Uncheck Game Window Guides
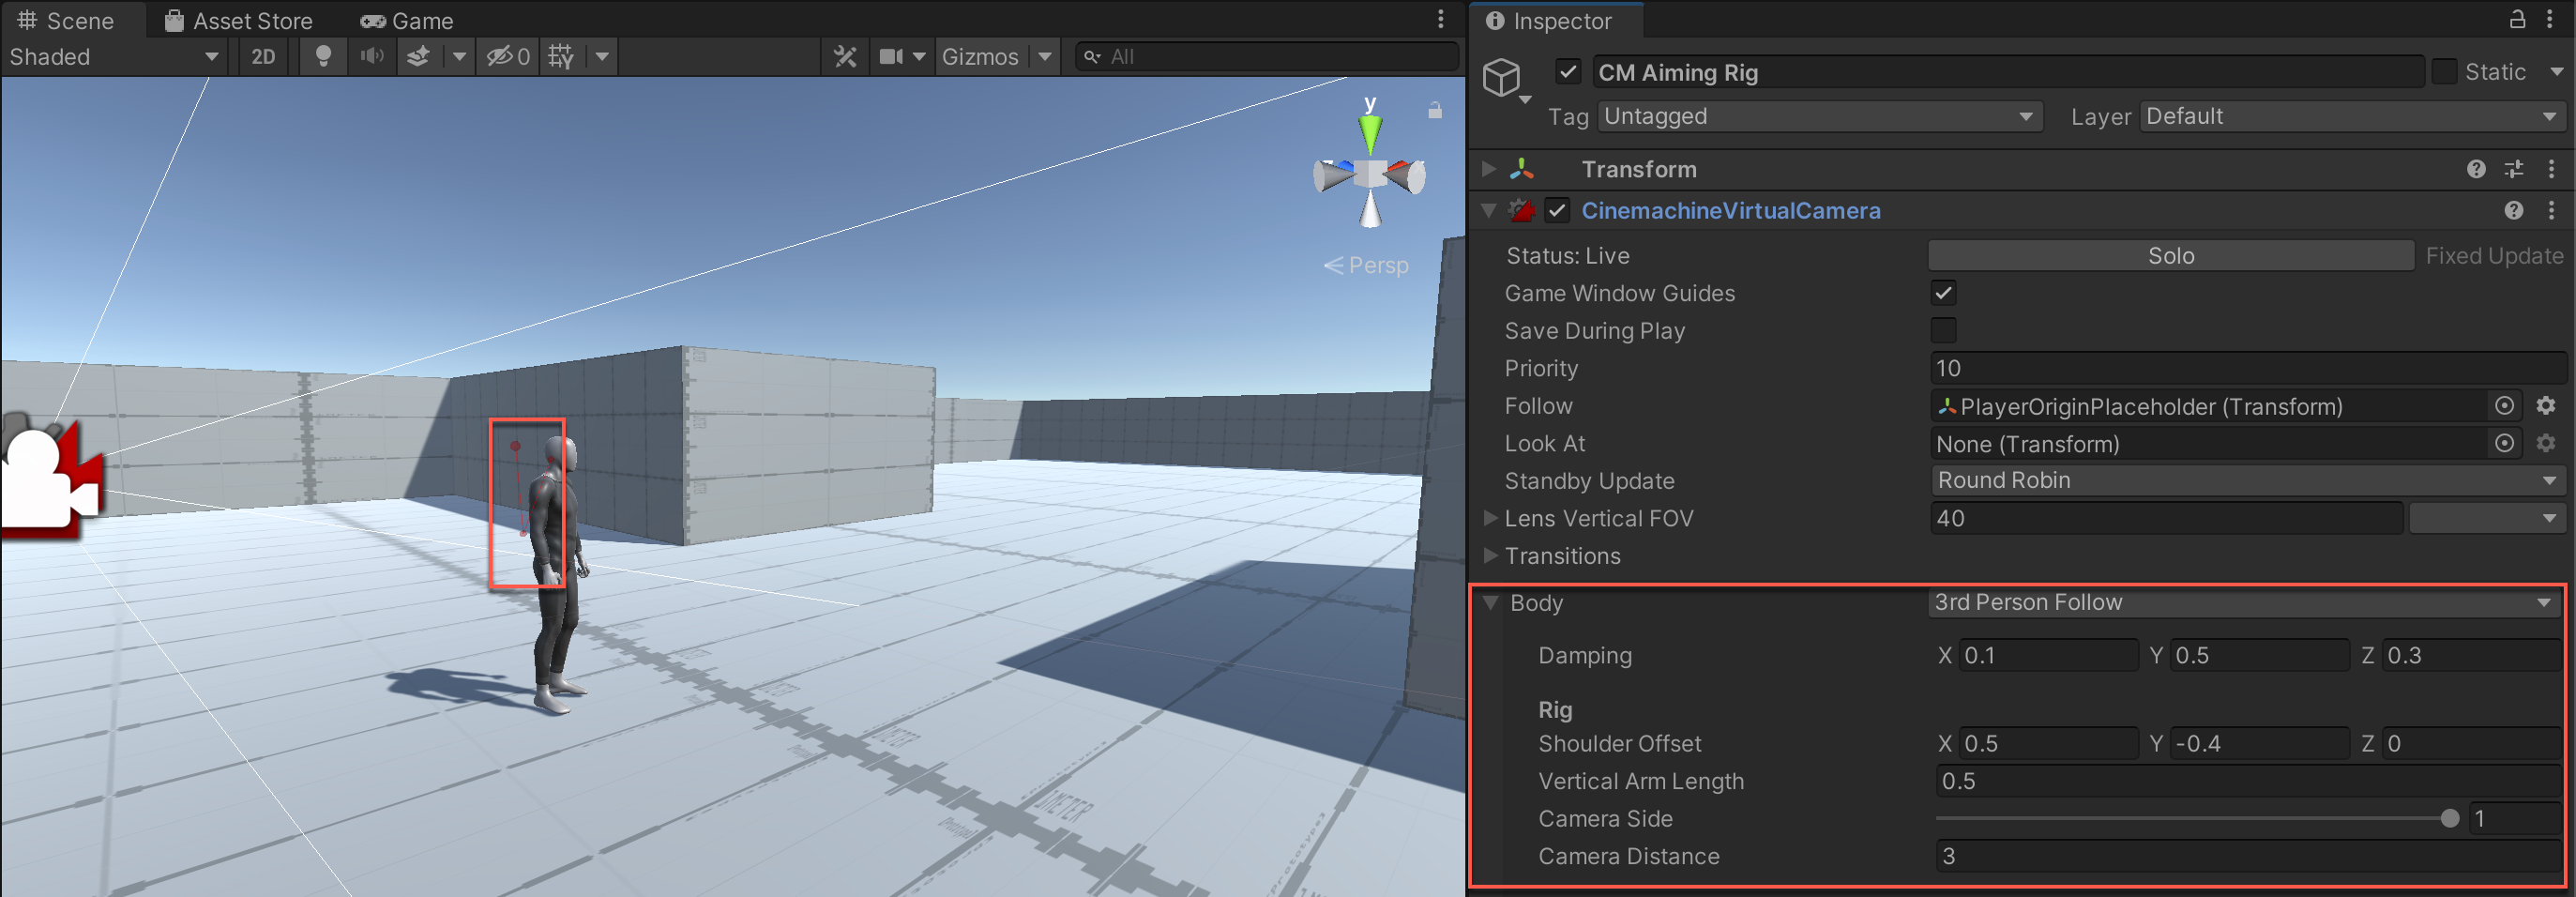 (1943, 293)
